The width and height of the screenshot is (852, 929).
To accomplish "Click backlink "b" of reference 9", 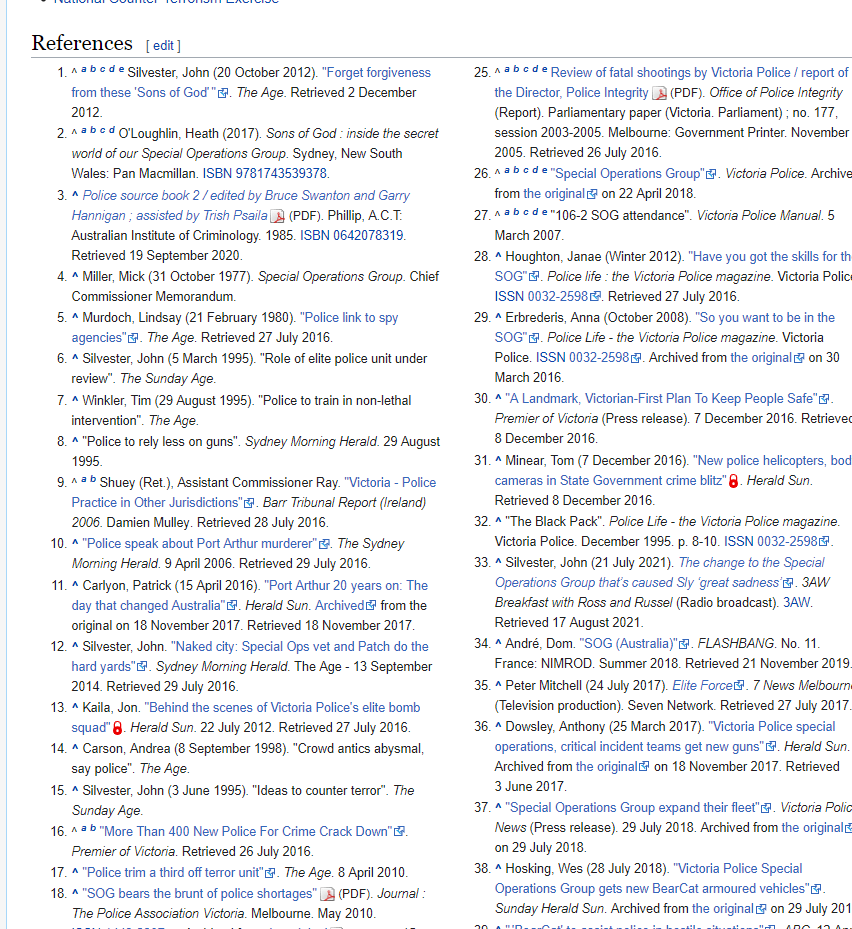I will (93, 480).
